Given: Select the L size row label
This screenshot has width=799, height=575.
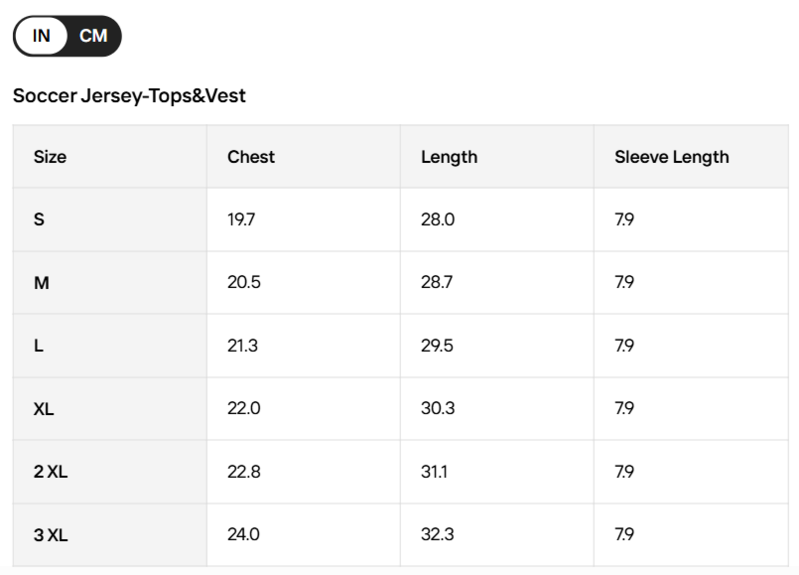Looking at the screenshot, I should point(39,346).
